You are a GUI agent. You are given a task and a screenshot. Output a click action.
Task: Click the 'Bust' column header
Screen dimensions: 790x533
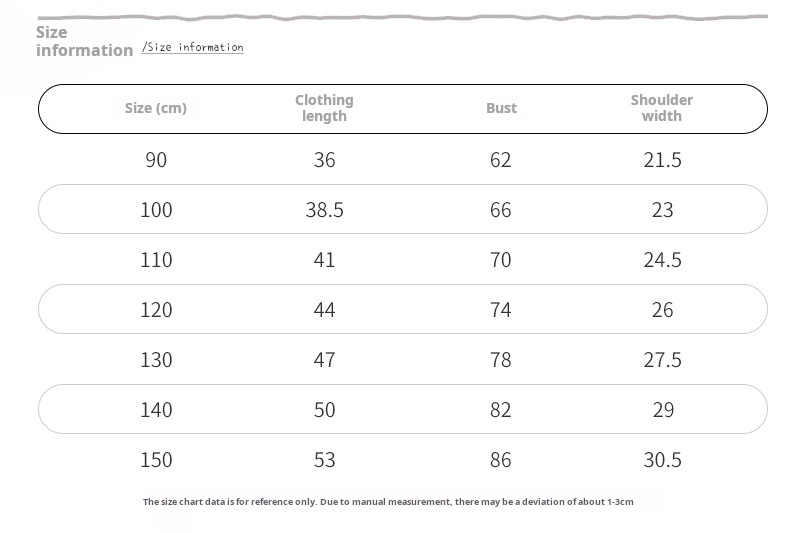[x=501, y=108]
